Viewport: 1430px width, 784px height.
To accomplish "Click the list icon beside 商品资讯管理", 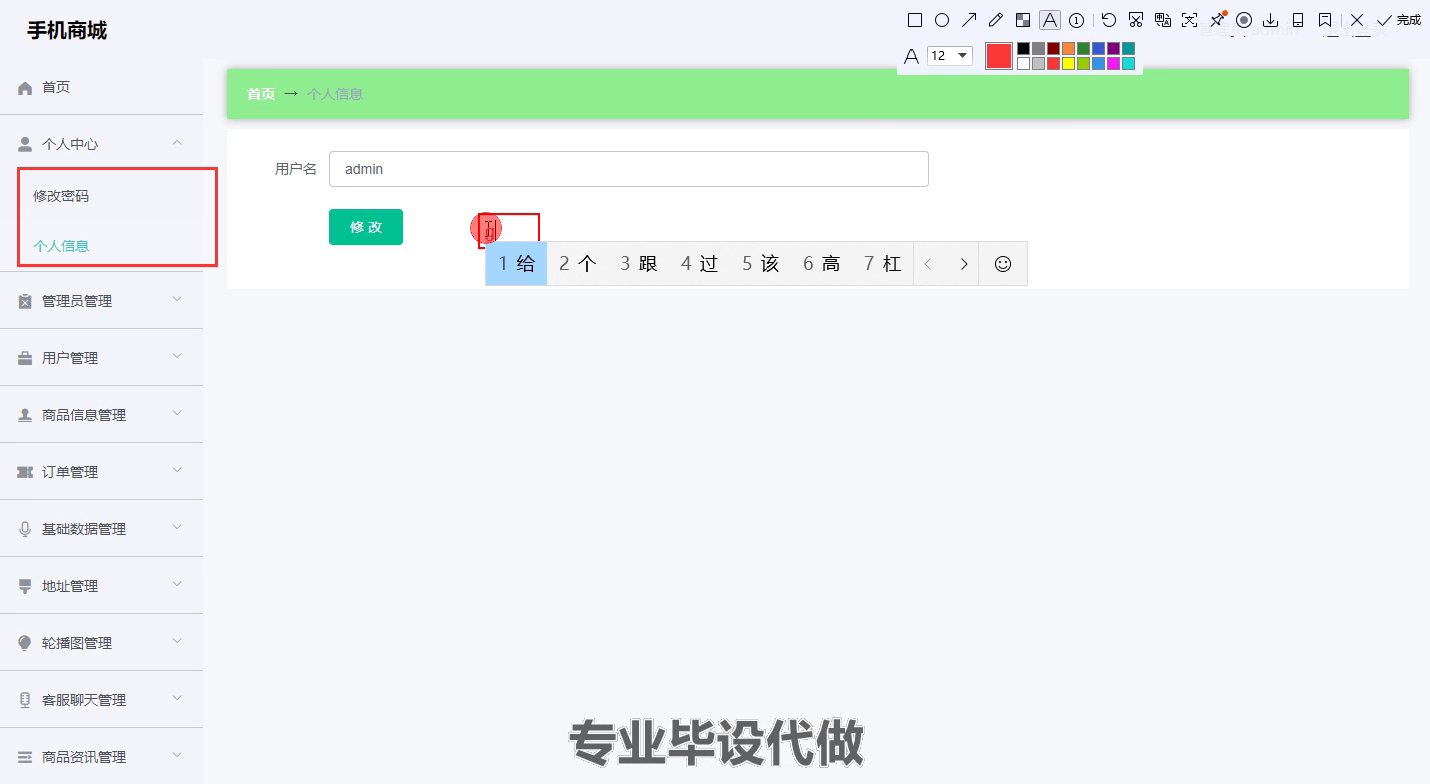I will click(x=26, y=757).
